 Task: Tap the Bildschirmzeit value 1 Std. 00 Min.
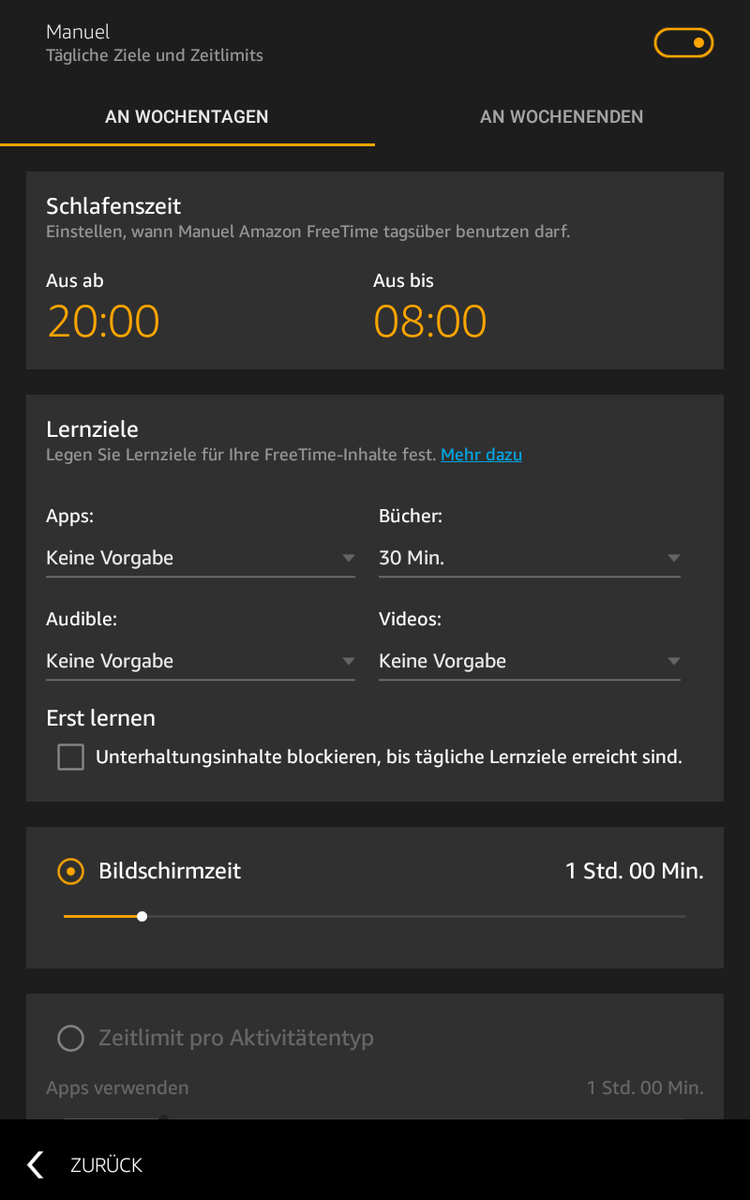[x=634, y=871]
